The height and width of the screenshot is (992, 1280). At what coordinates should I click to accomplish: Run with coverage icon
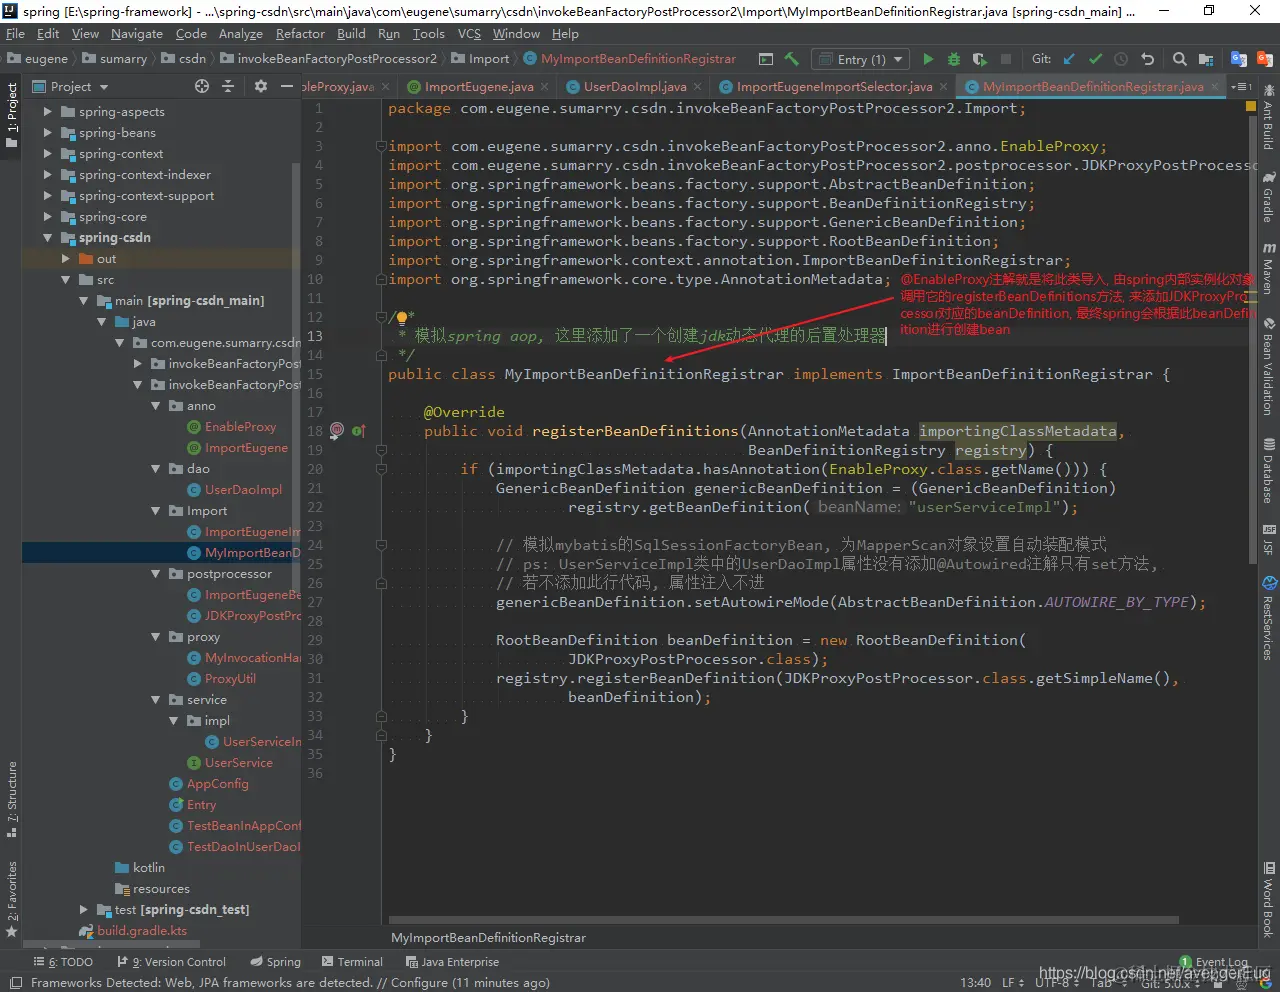(x=980, y=59)
